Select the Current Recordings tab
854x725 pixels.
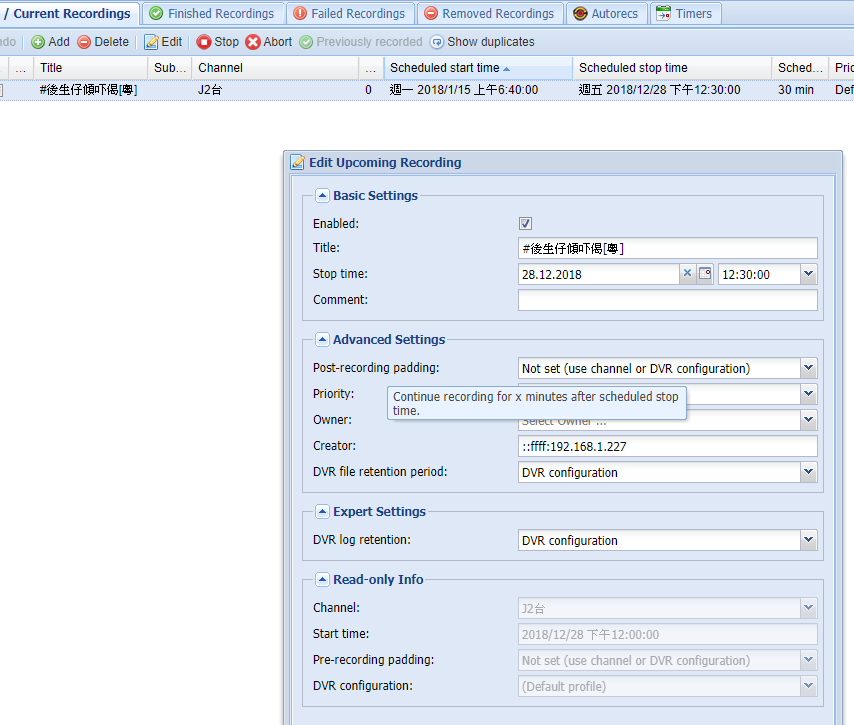(x=70, y=14)
